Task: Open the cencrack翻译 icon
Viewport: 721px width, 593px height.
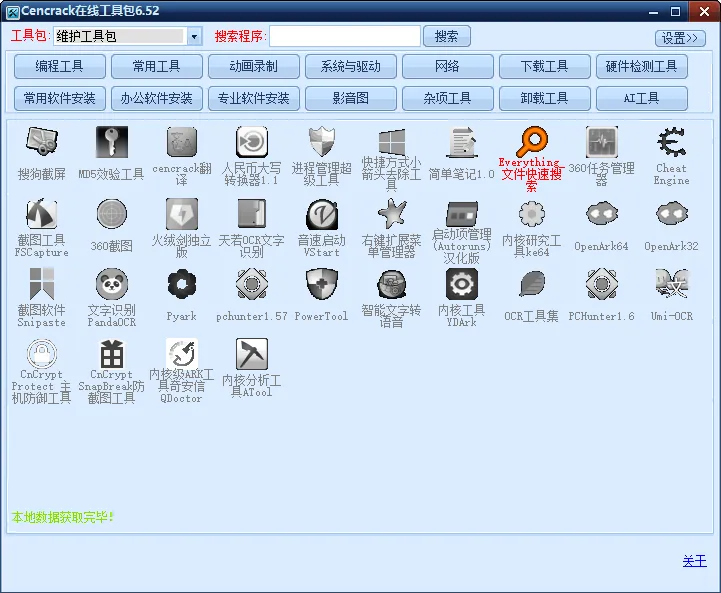Action: coord(182,142)
